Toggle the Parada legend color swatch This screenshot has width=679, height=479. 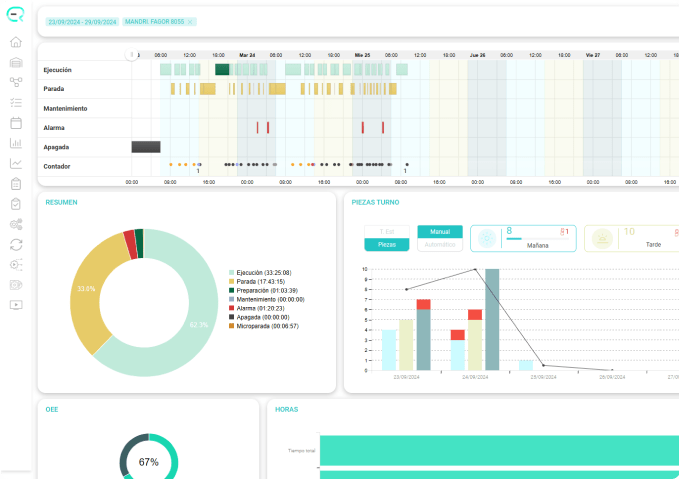click(x=231, y=282)
